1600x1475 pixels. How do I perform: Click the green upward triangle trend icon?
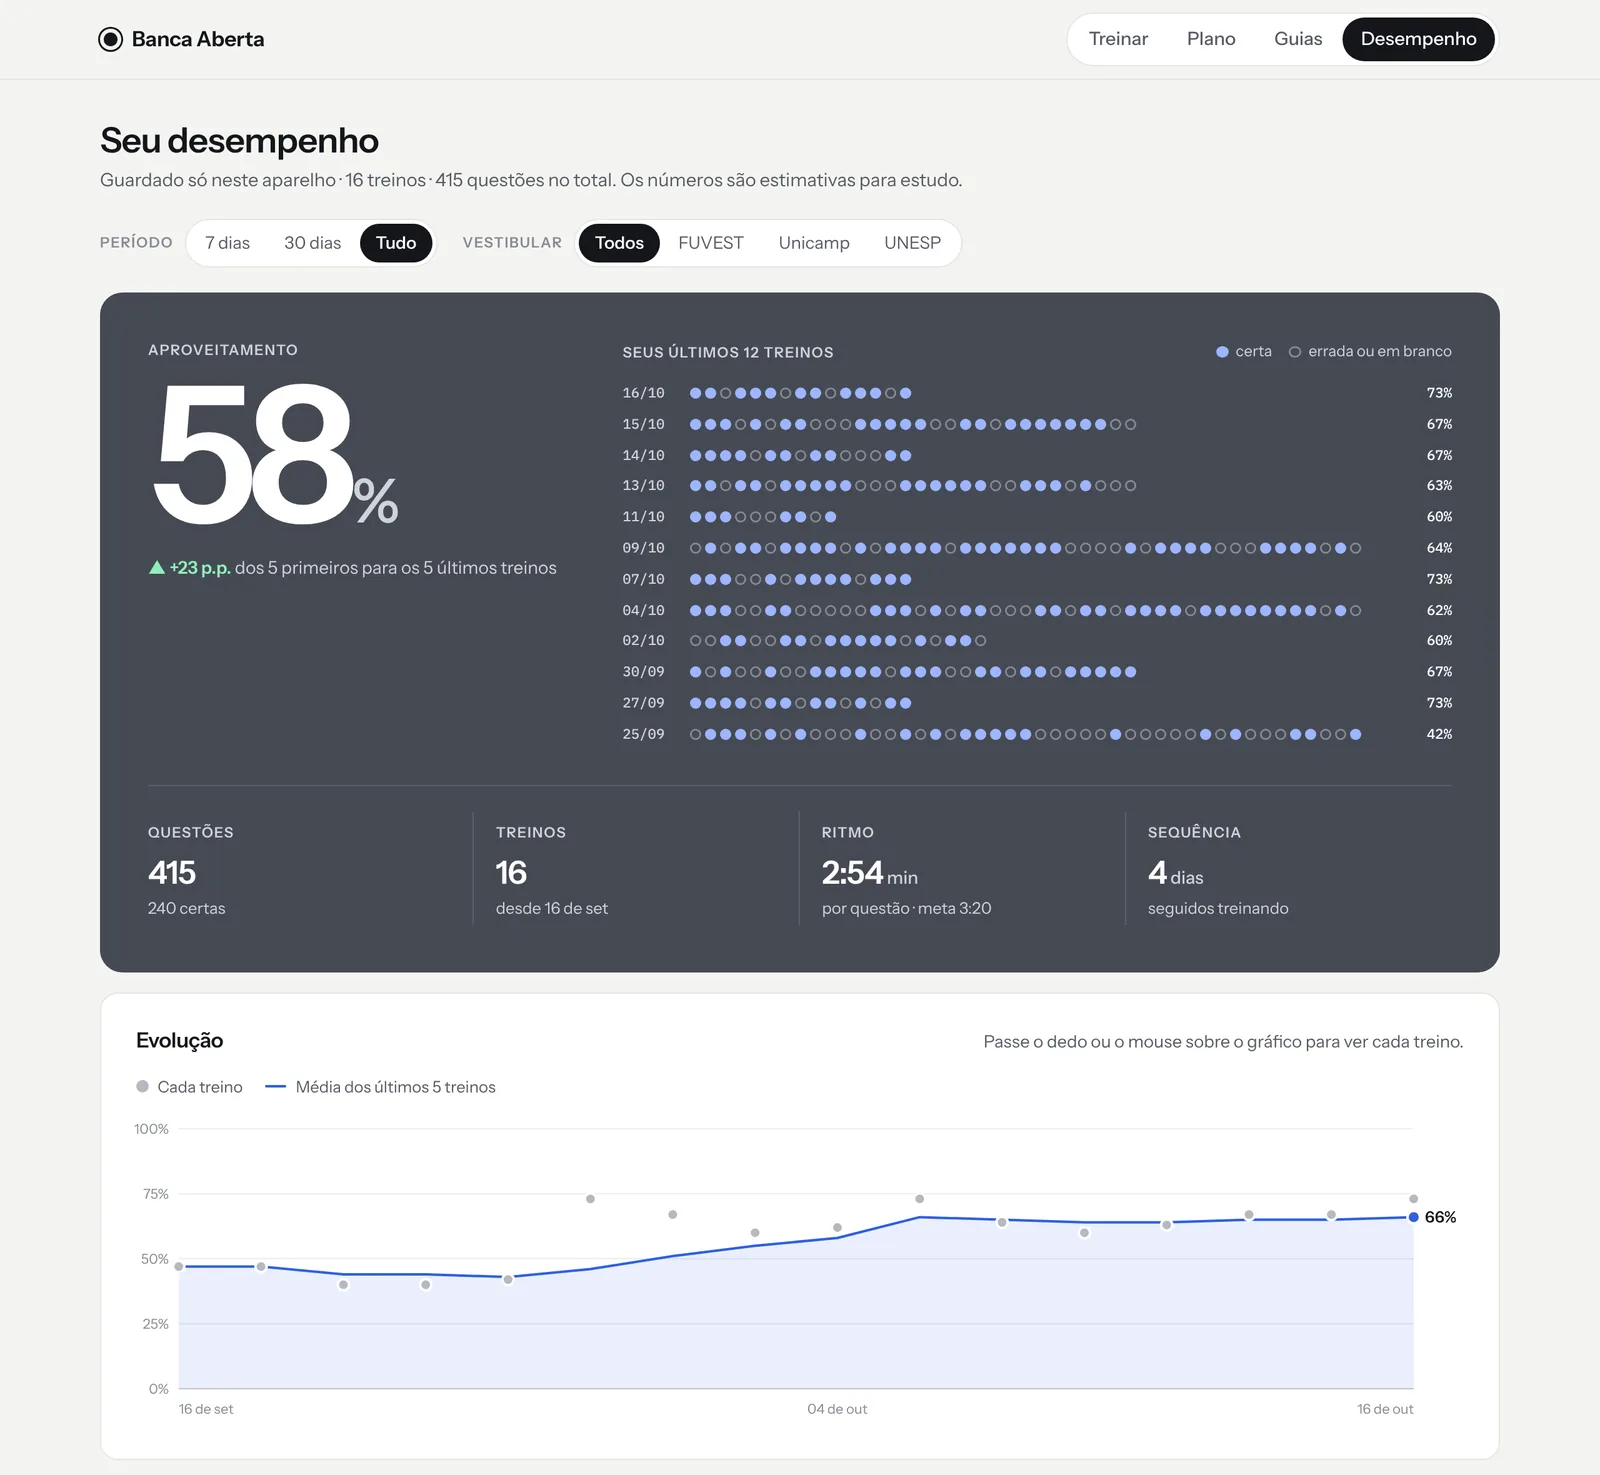point(157,567)
